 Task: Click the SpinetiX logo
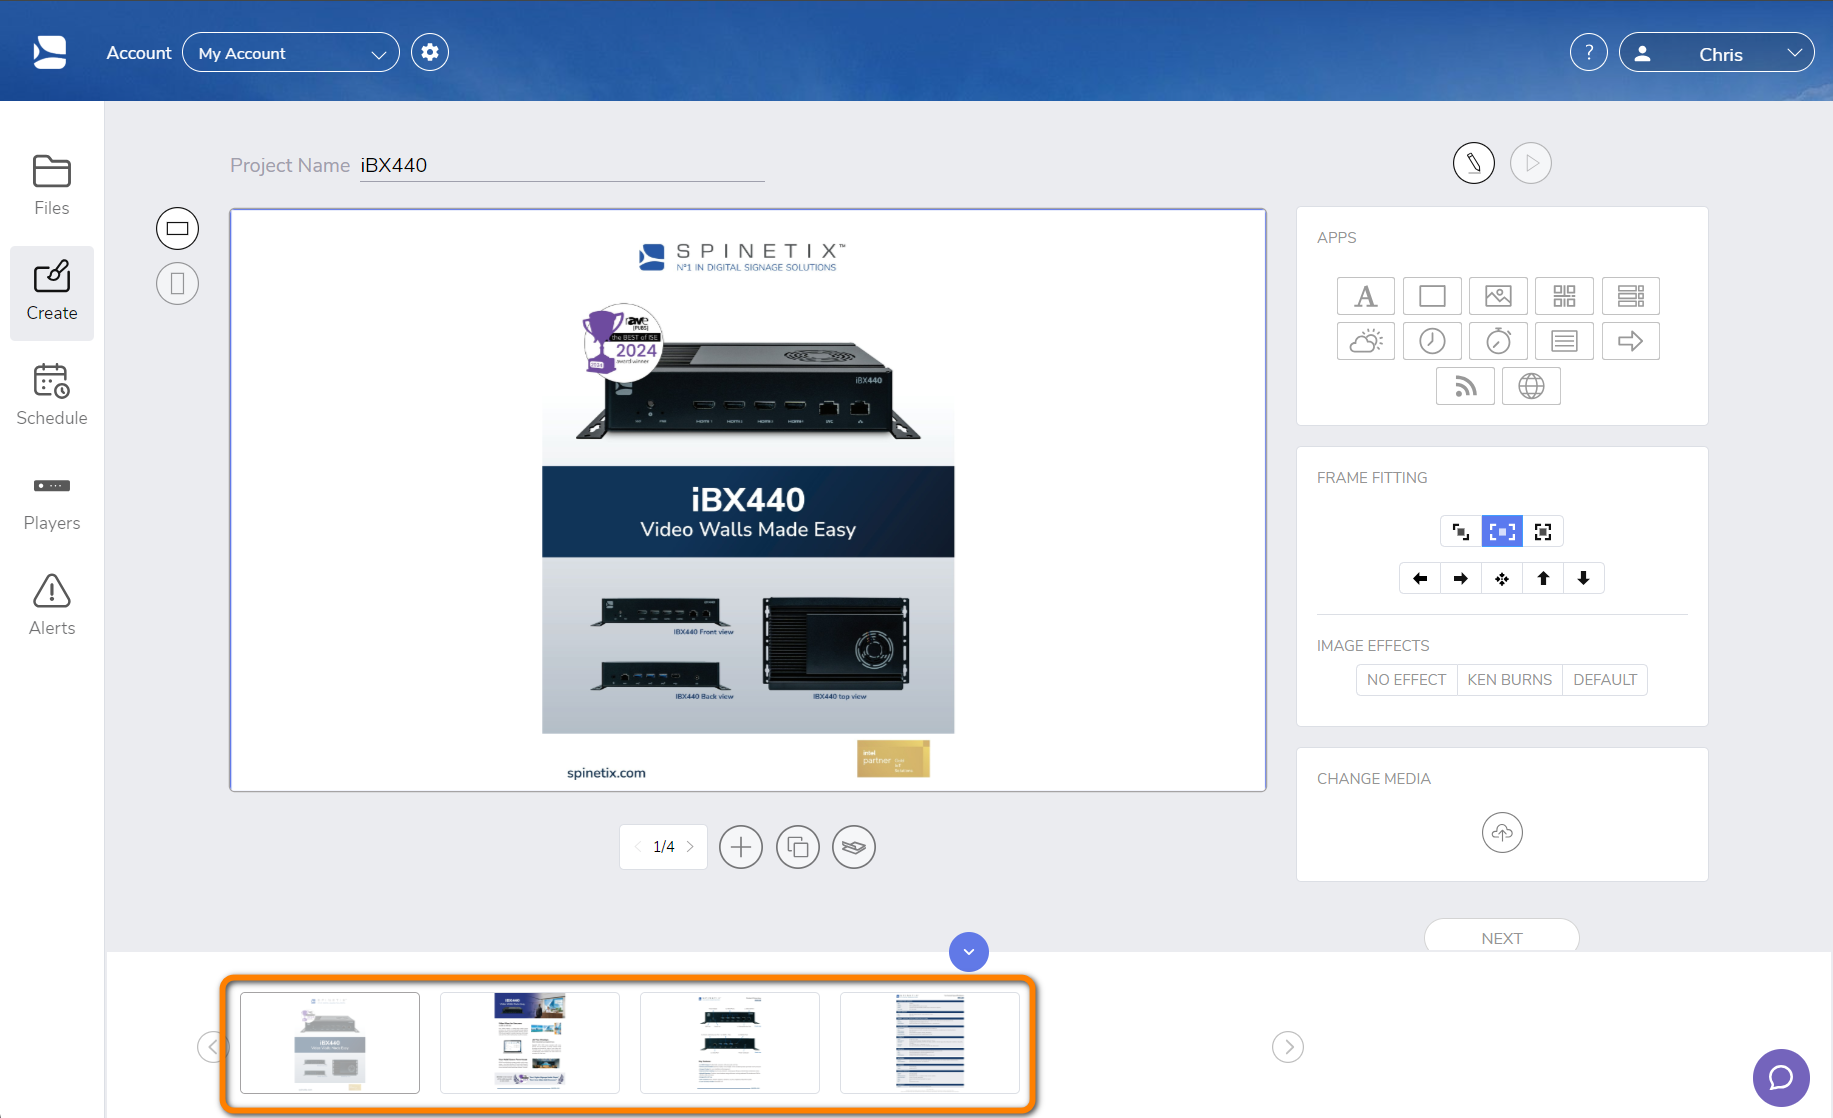(50, 52)
